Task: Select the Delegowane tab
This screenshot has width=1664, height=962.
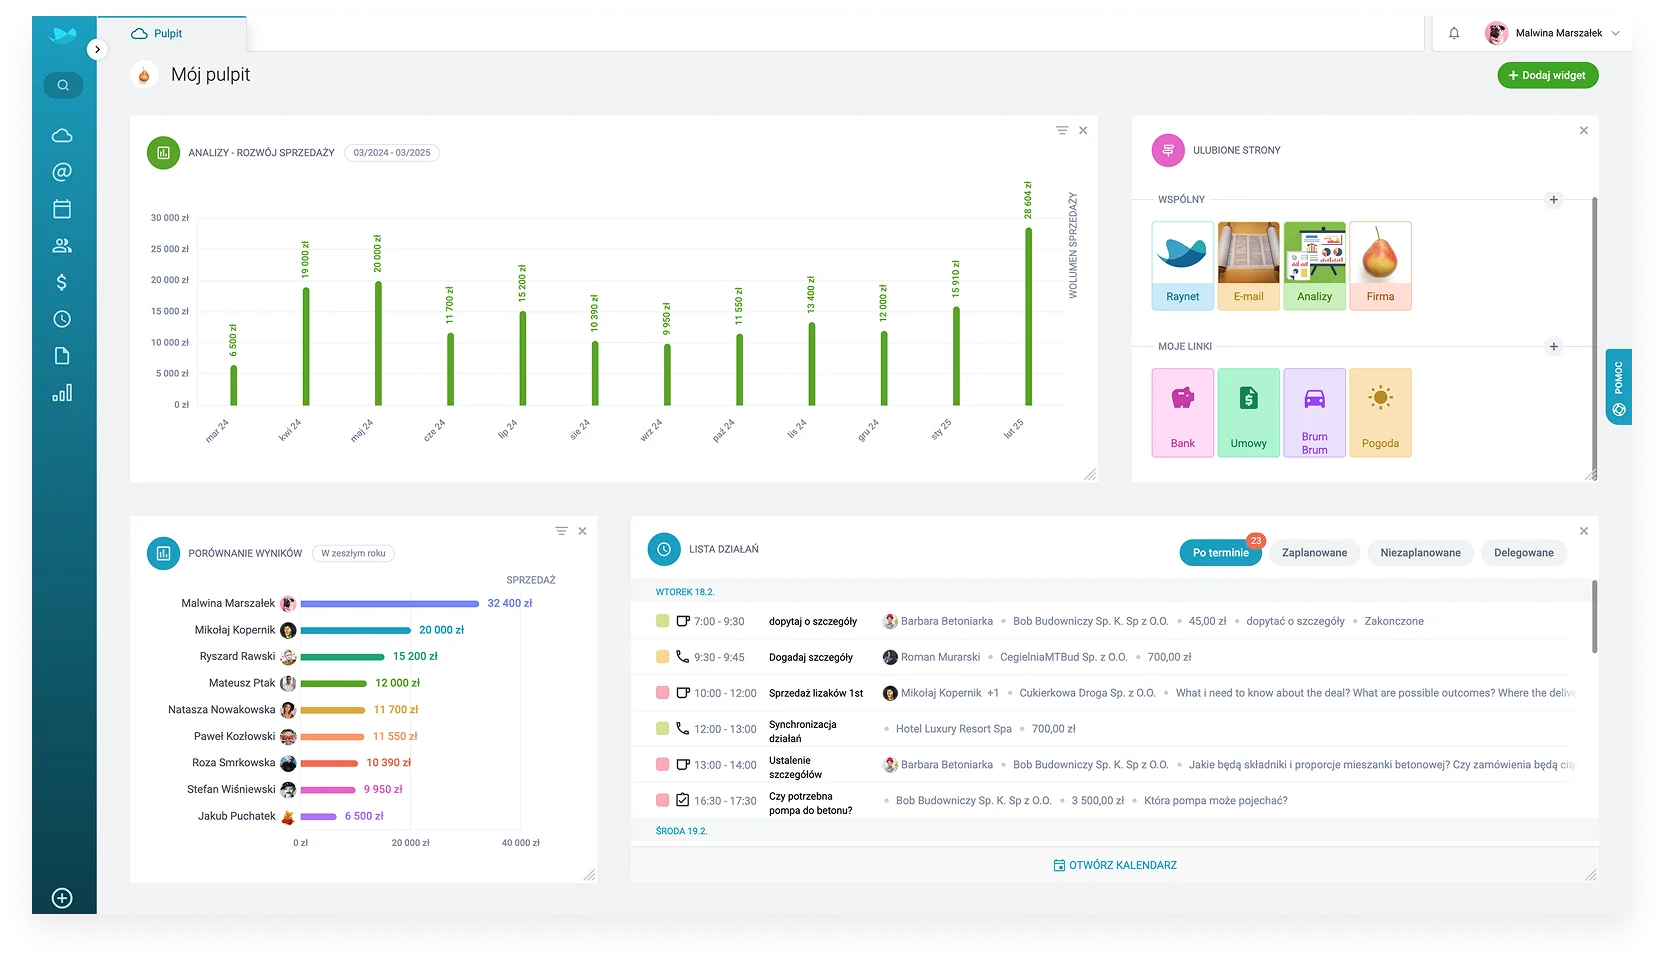Action: coord(1523,553)
